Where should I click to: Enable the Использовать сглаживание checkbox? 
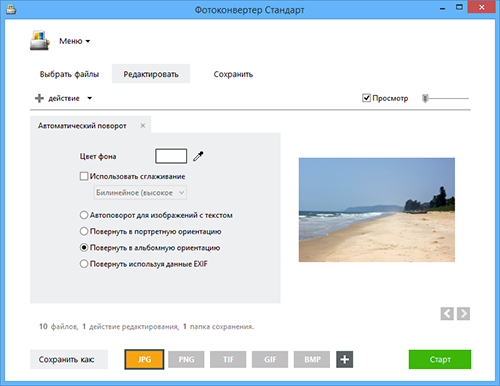click(84, 176)
